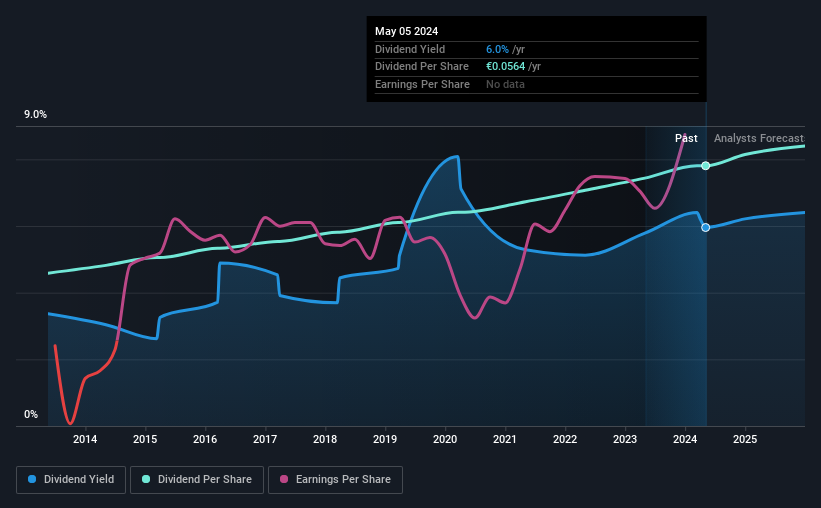Click the 2020 x-axis label
This screenshot has width=821, height=508.
pyautogui.click(x=445, y=439)
